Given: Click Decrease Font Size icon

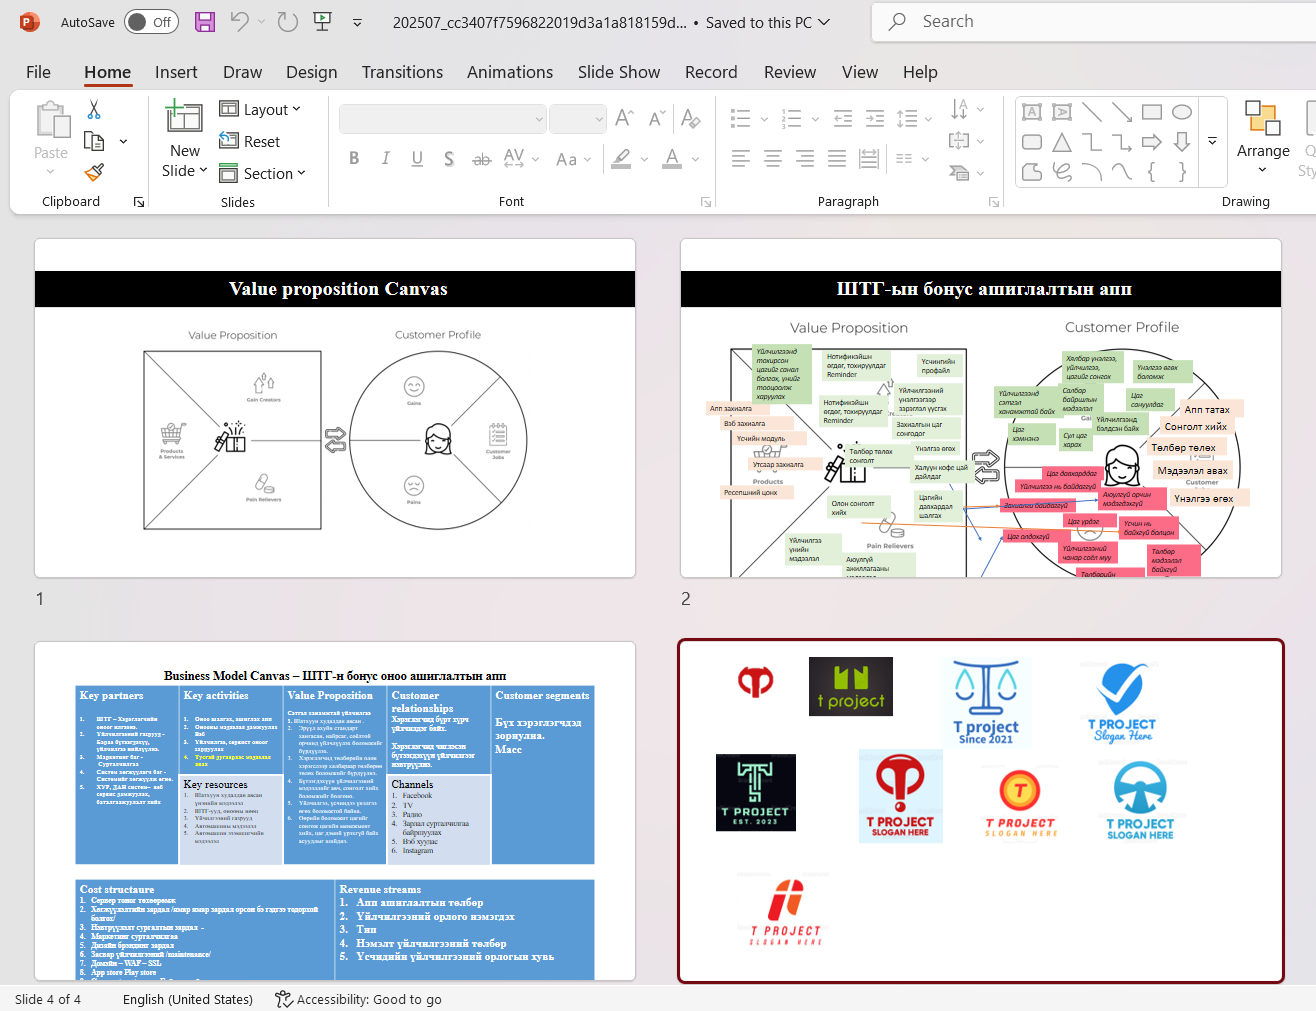Looking at the screenshot, I should point(657,118).
